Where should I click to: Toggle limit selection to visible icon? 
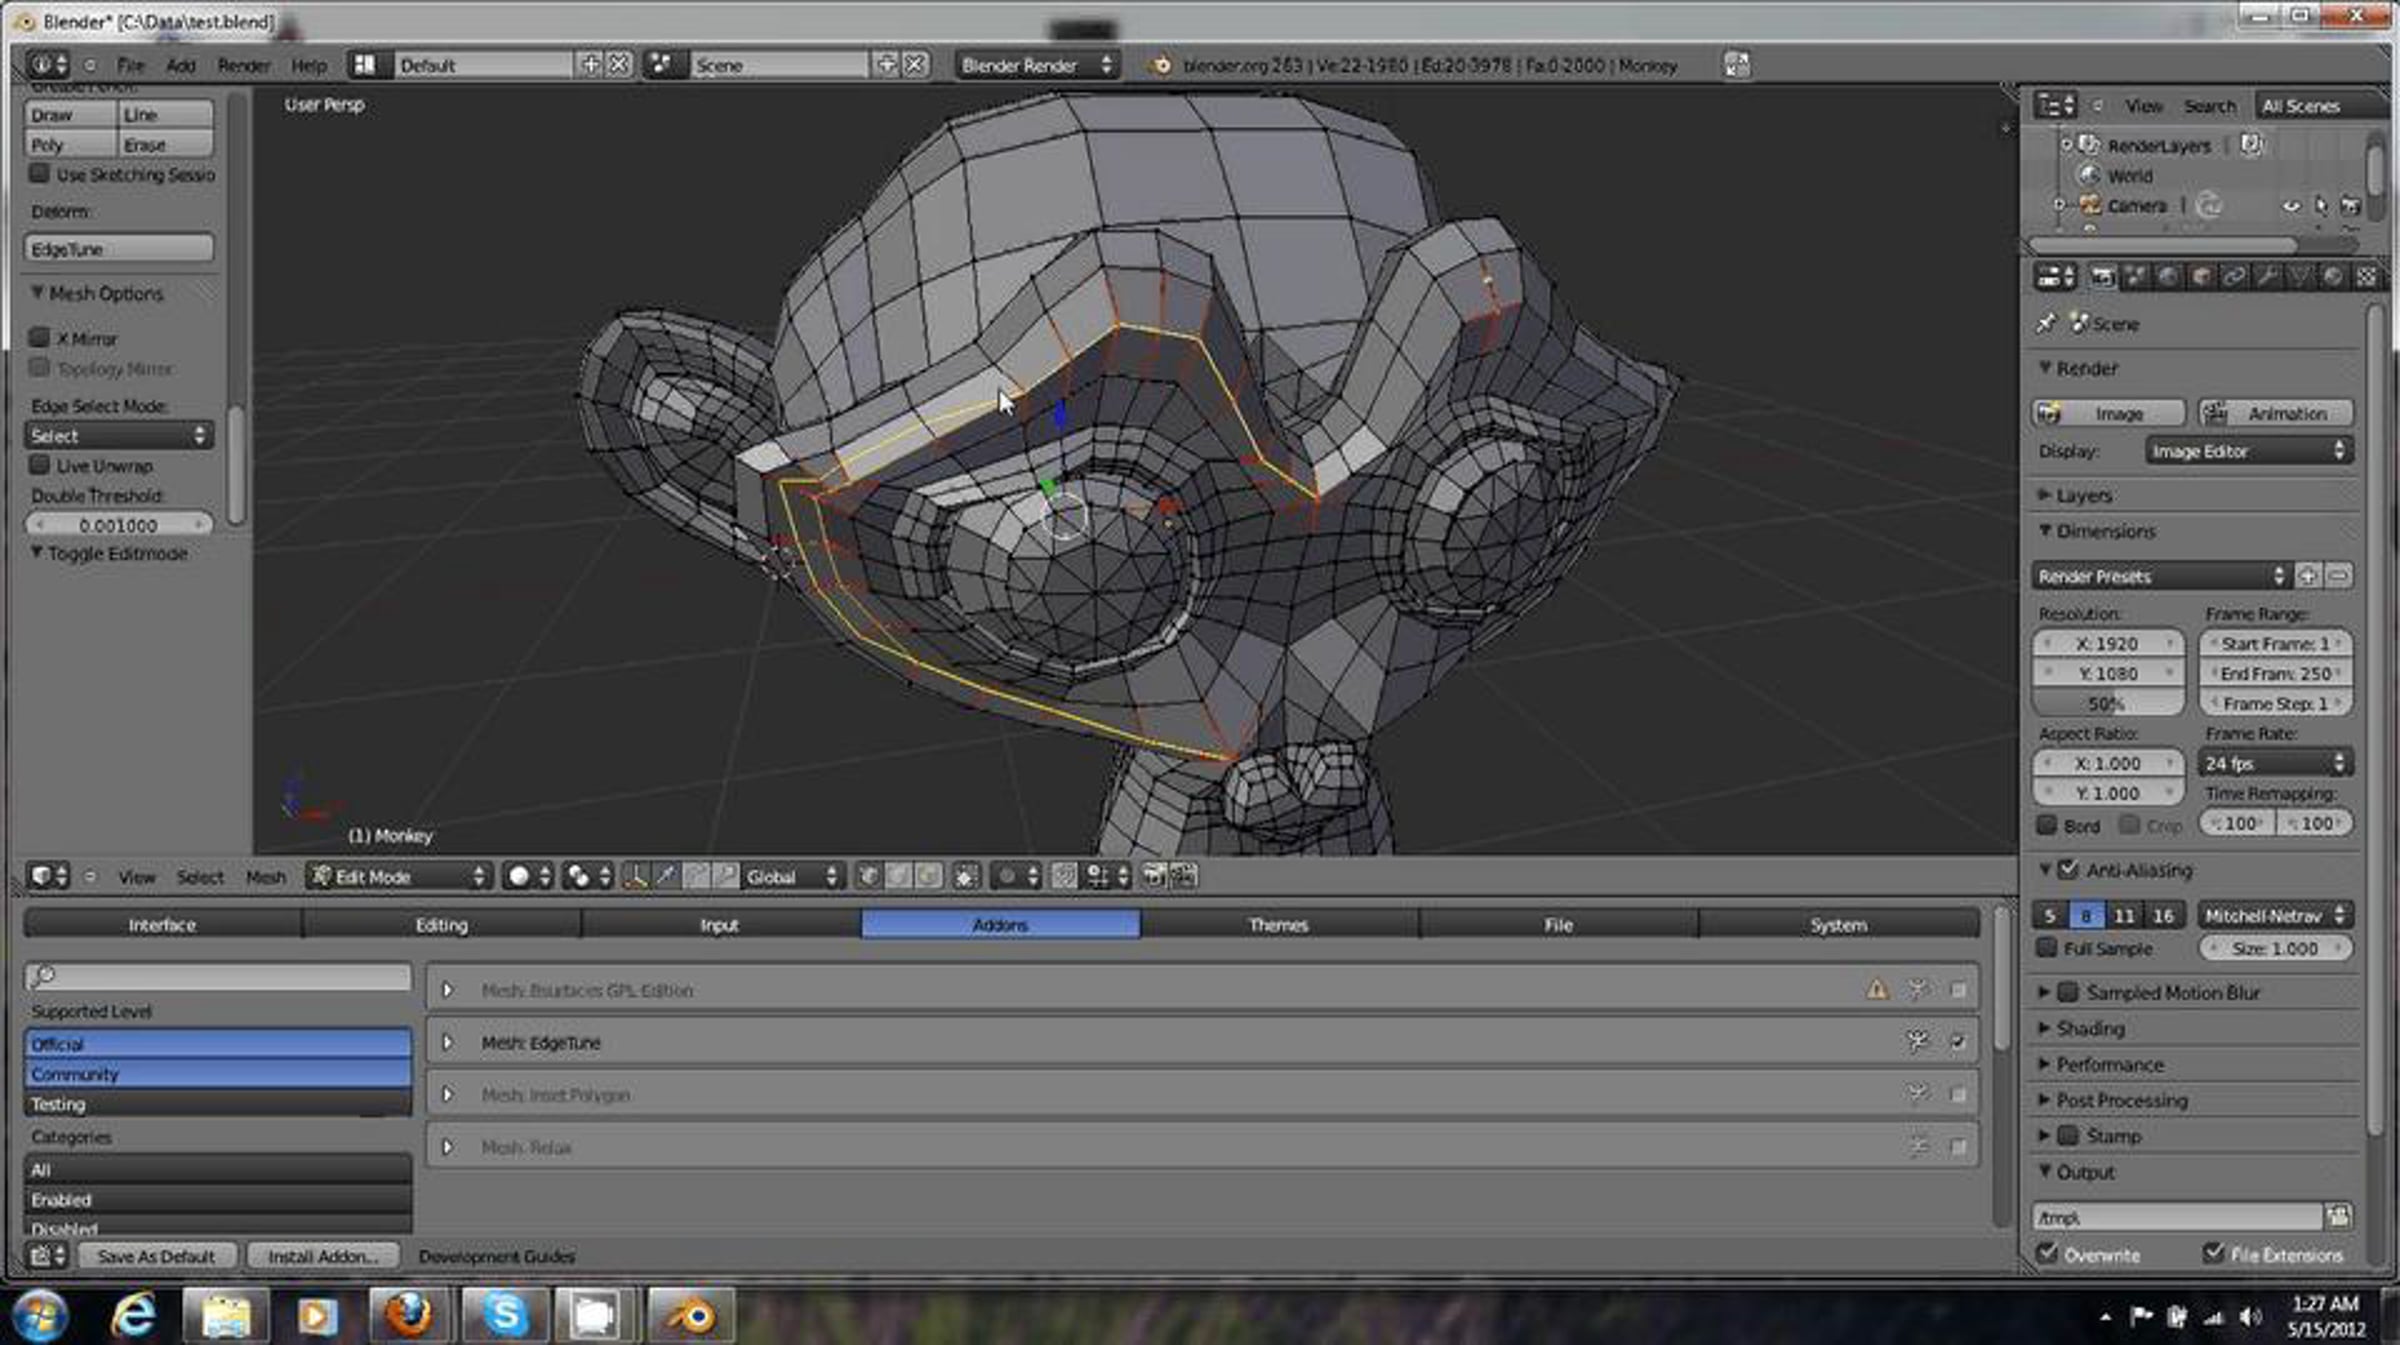(965, 877)
